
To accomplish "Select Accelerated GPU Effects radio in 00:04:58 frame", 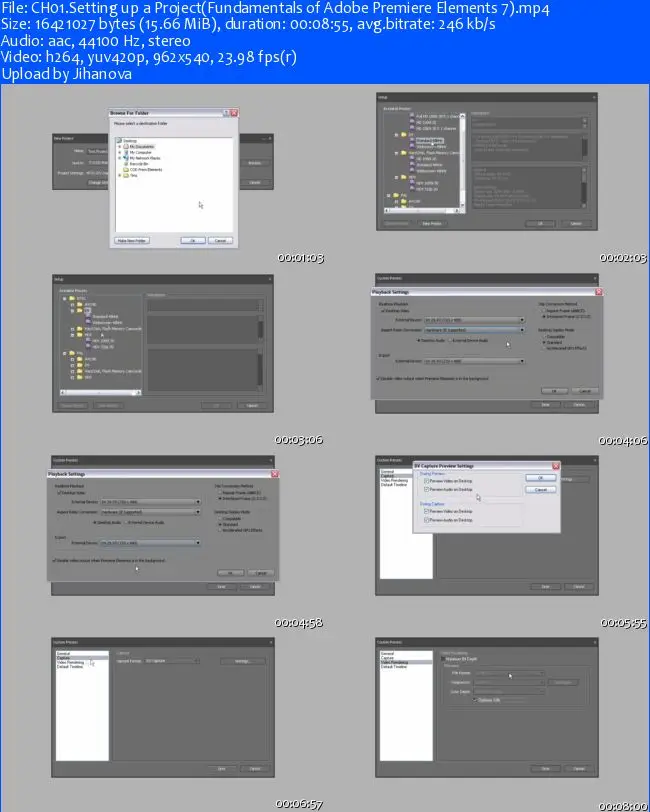I will click(220, 530).
